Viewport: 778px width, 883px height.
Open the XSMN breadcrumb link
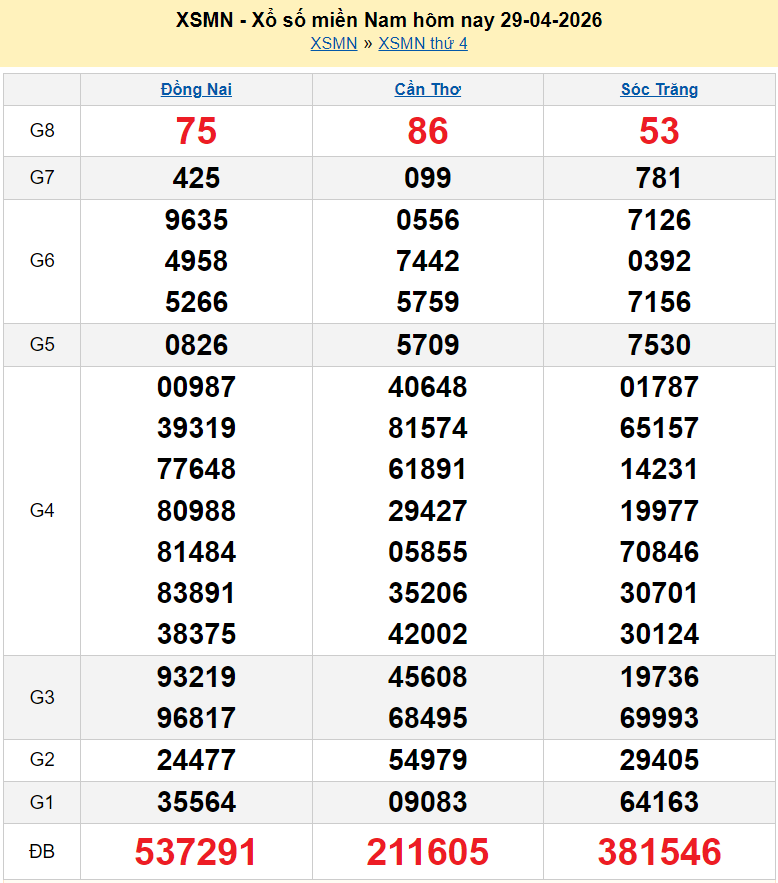tap(333, 43)
